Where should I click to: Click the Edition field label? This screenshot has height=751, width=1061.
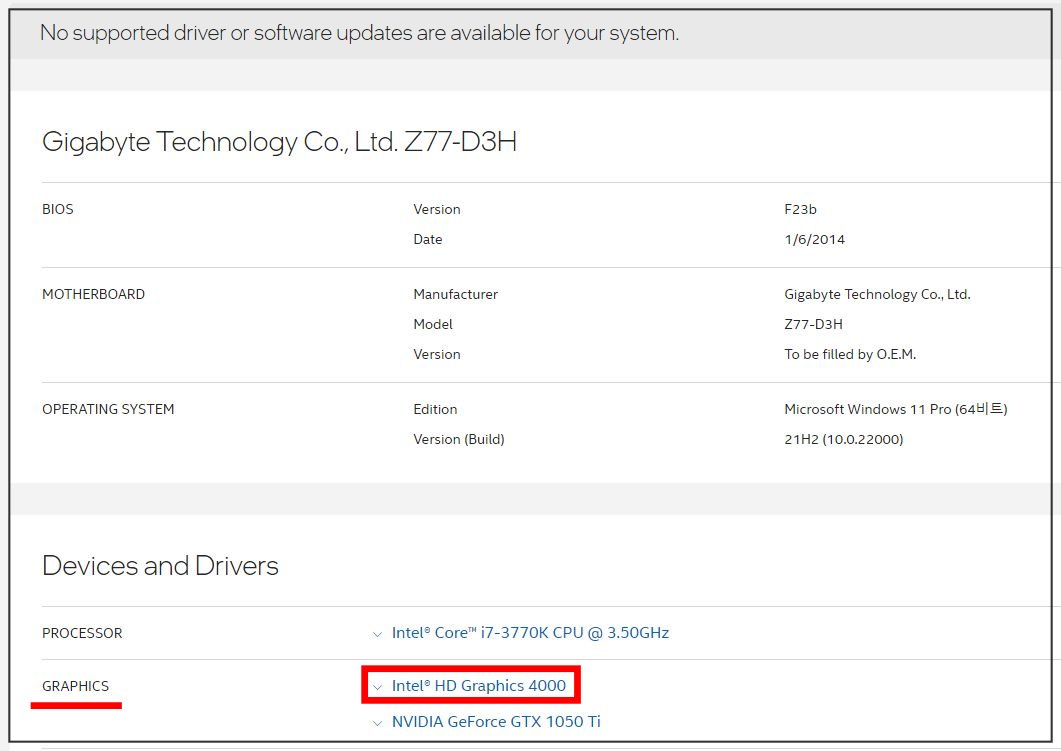[x=435, y=409]
